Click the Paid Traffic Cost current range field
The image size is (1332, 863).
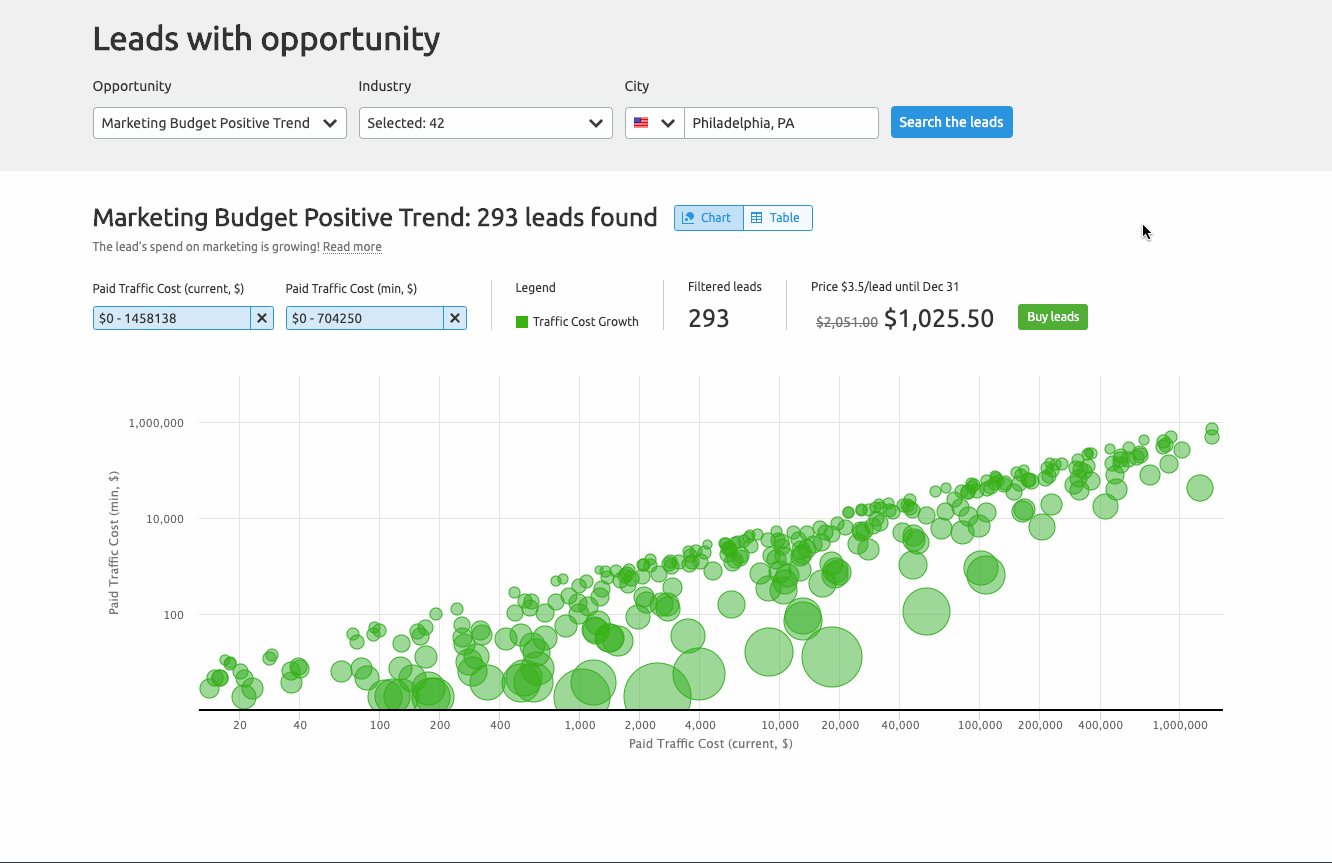171,318
